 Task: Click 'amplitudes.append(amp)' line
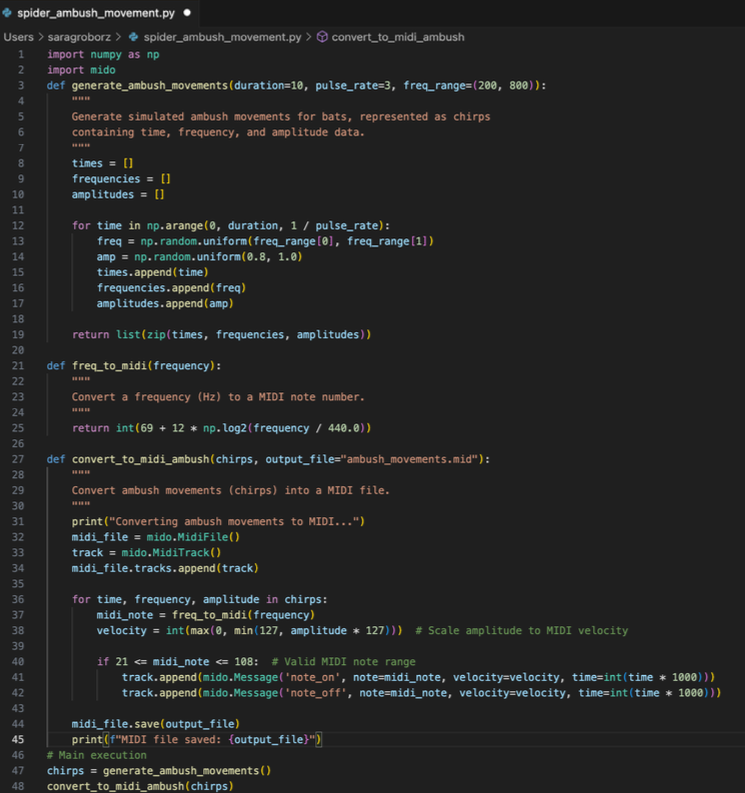[165, 303]
